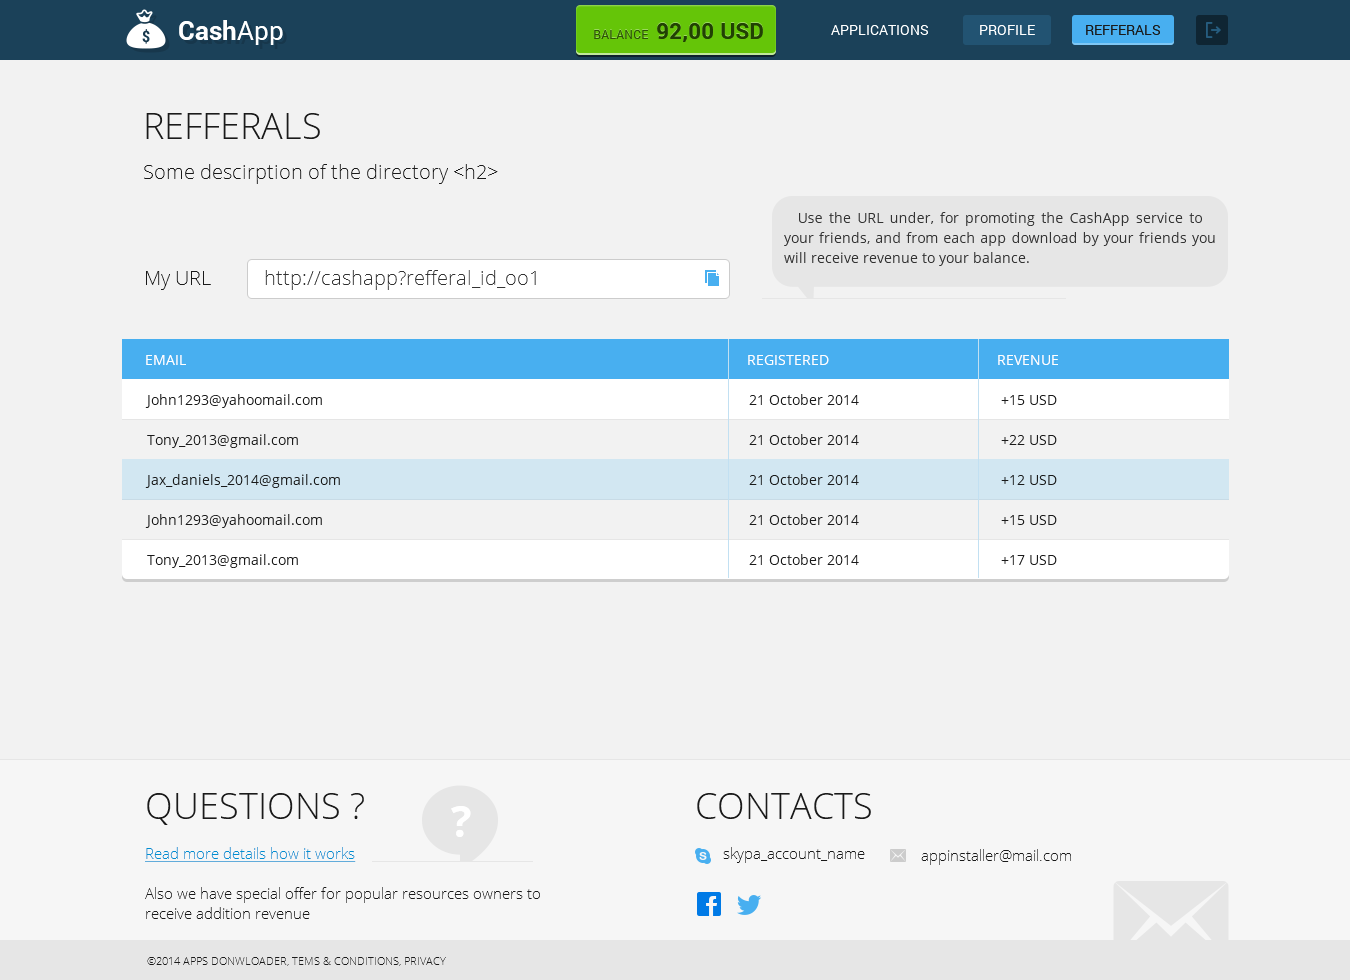The height and width of the screenshot is (980, 1350).
Task: Open the TEMS & CONDITIONS footer link
Action: 346,961
